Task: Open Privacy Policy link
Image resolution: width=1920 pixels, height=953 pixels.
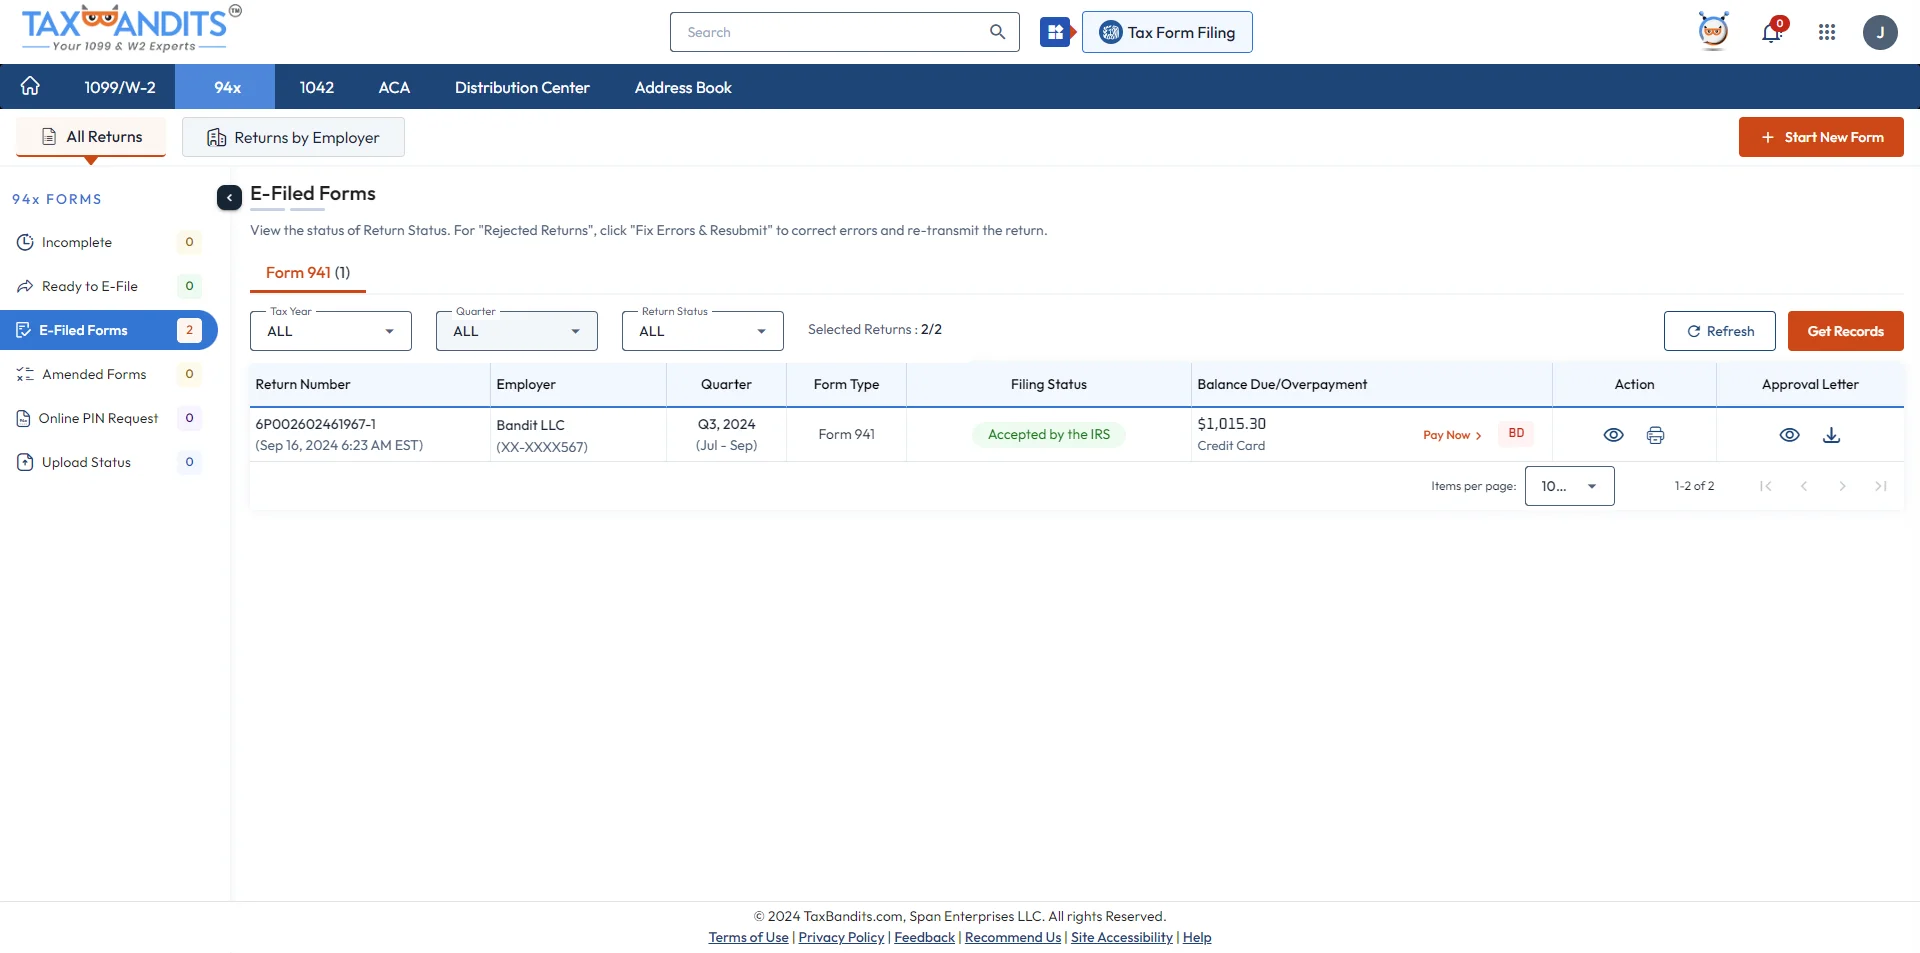Action: coord(841,937)
